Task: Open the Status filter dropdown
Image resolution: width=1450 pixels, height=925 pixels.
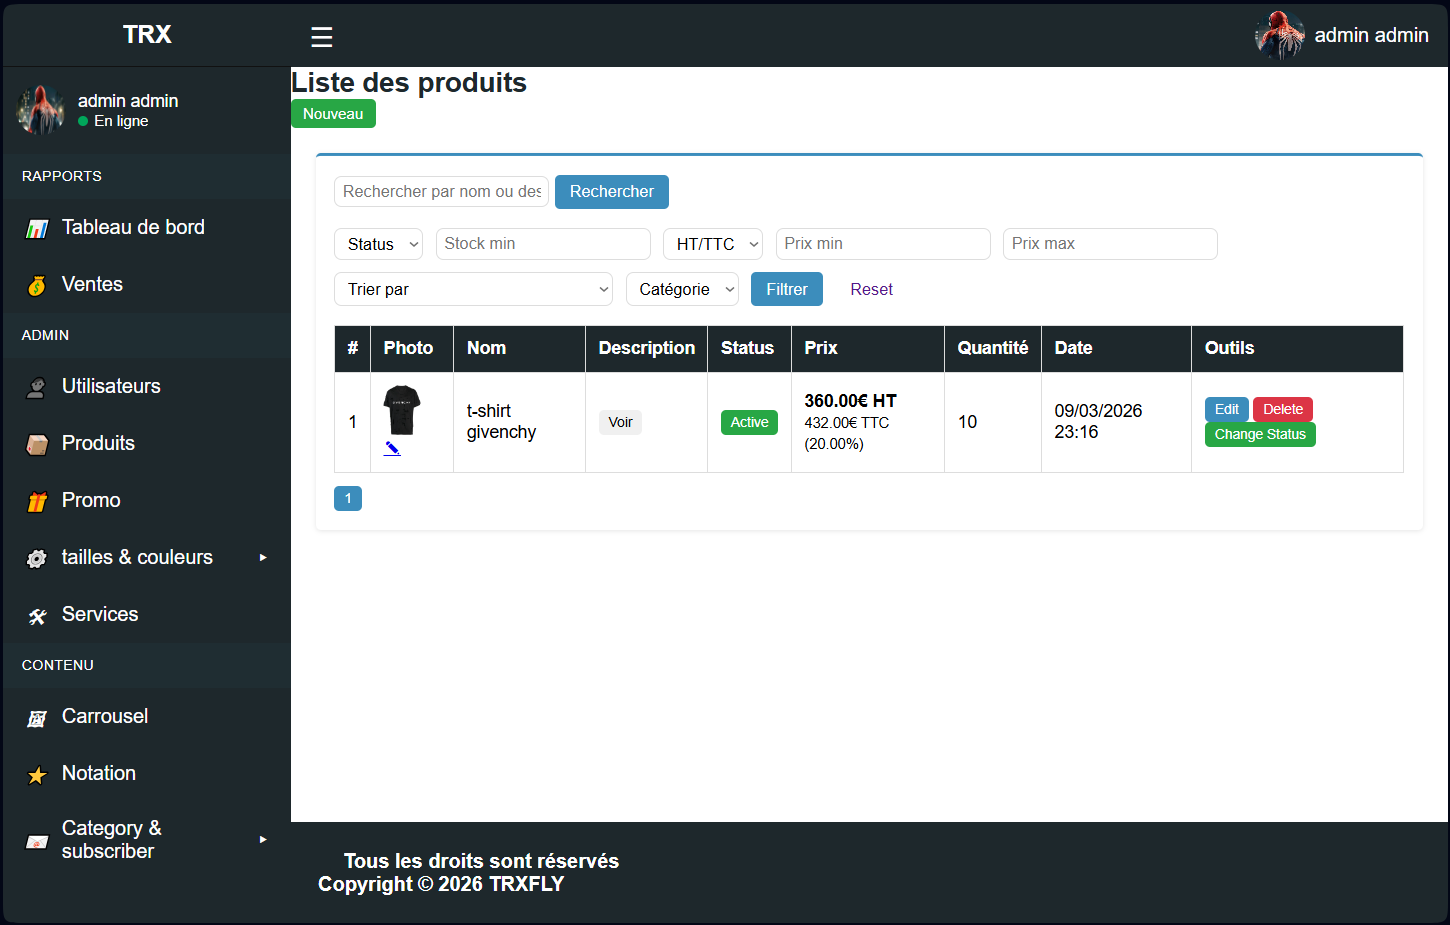Action: click(379, 244)
